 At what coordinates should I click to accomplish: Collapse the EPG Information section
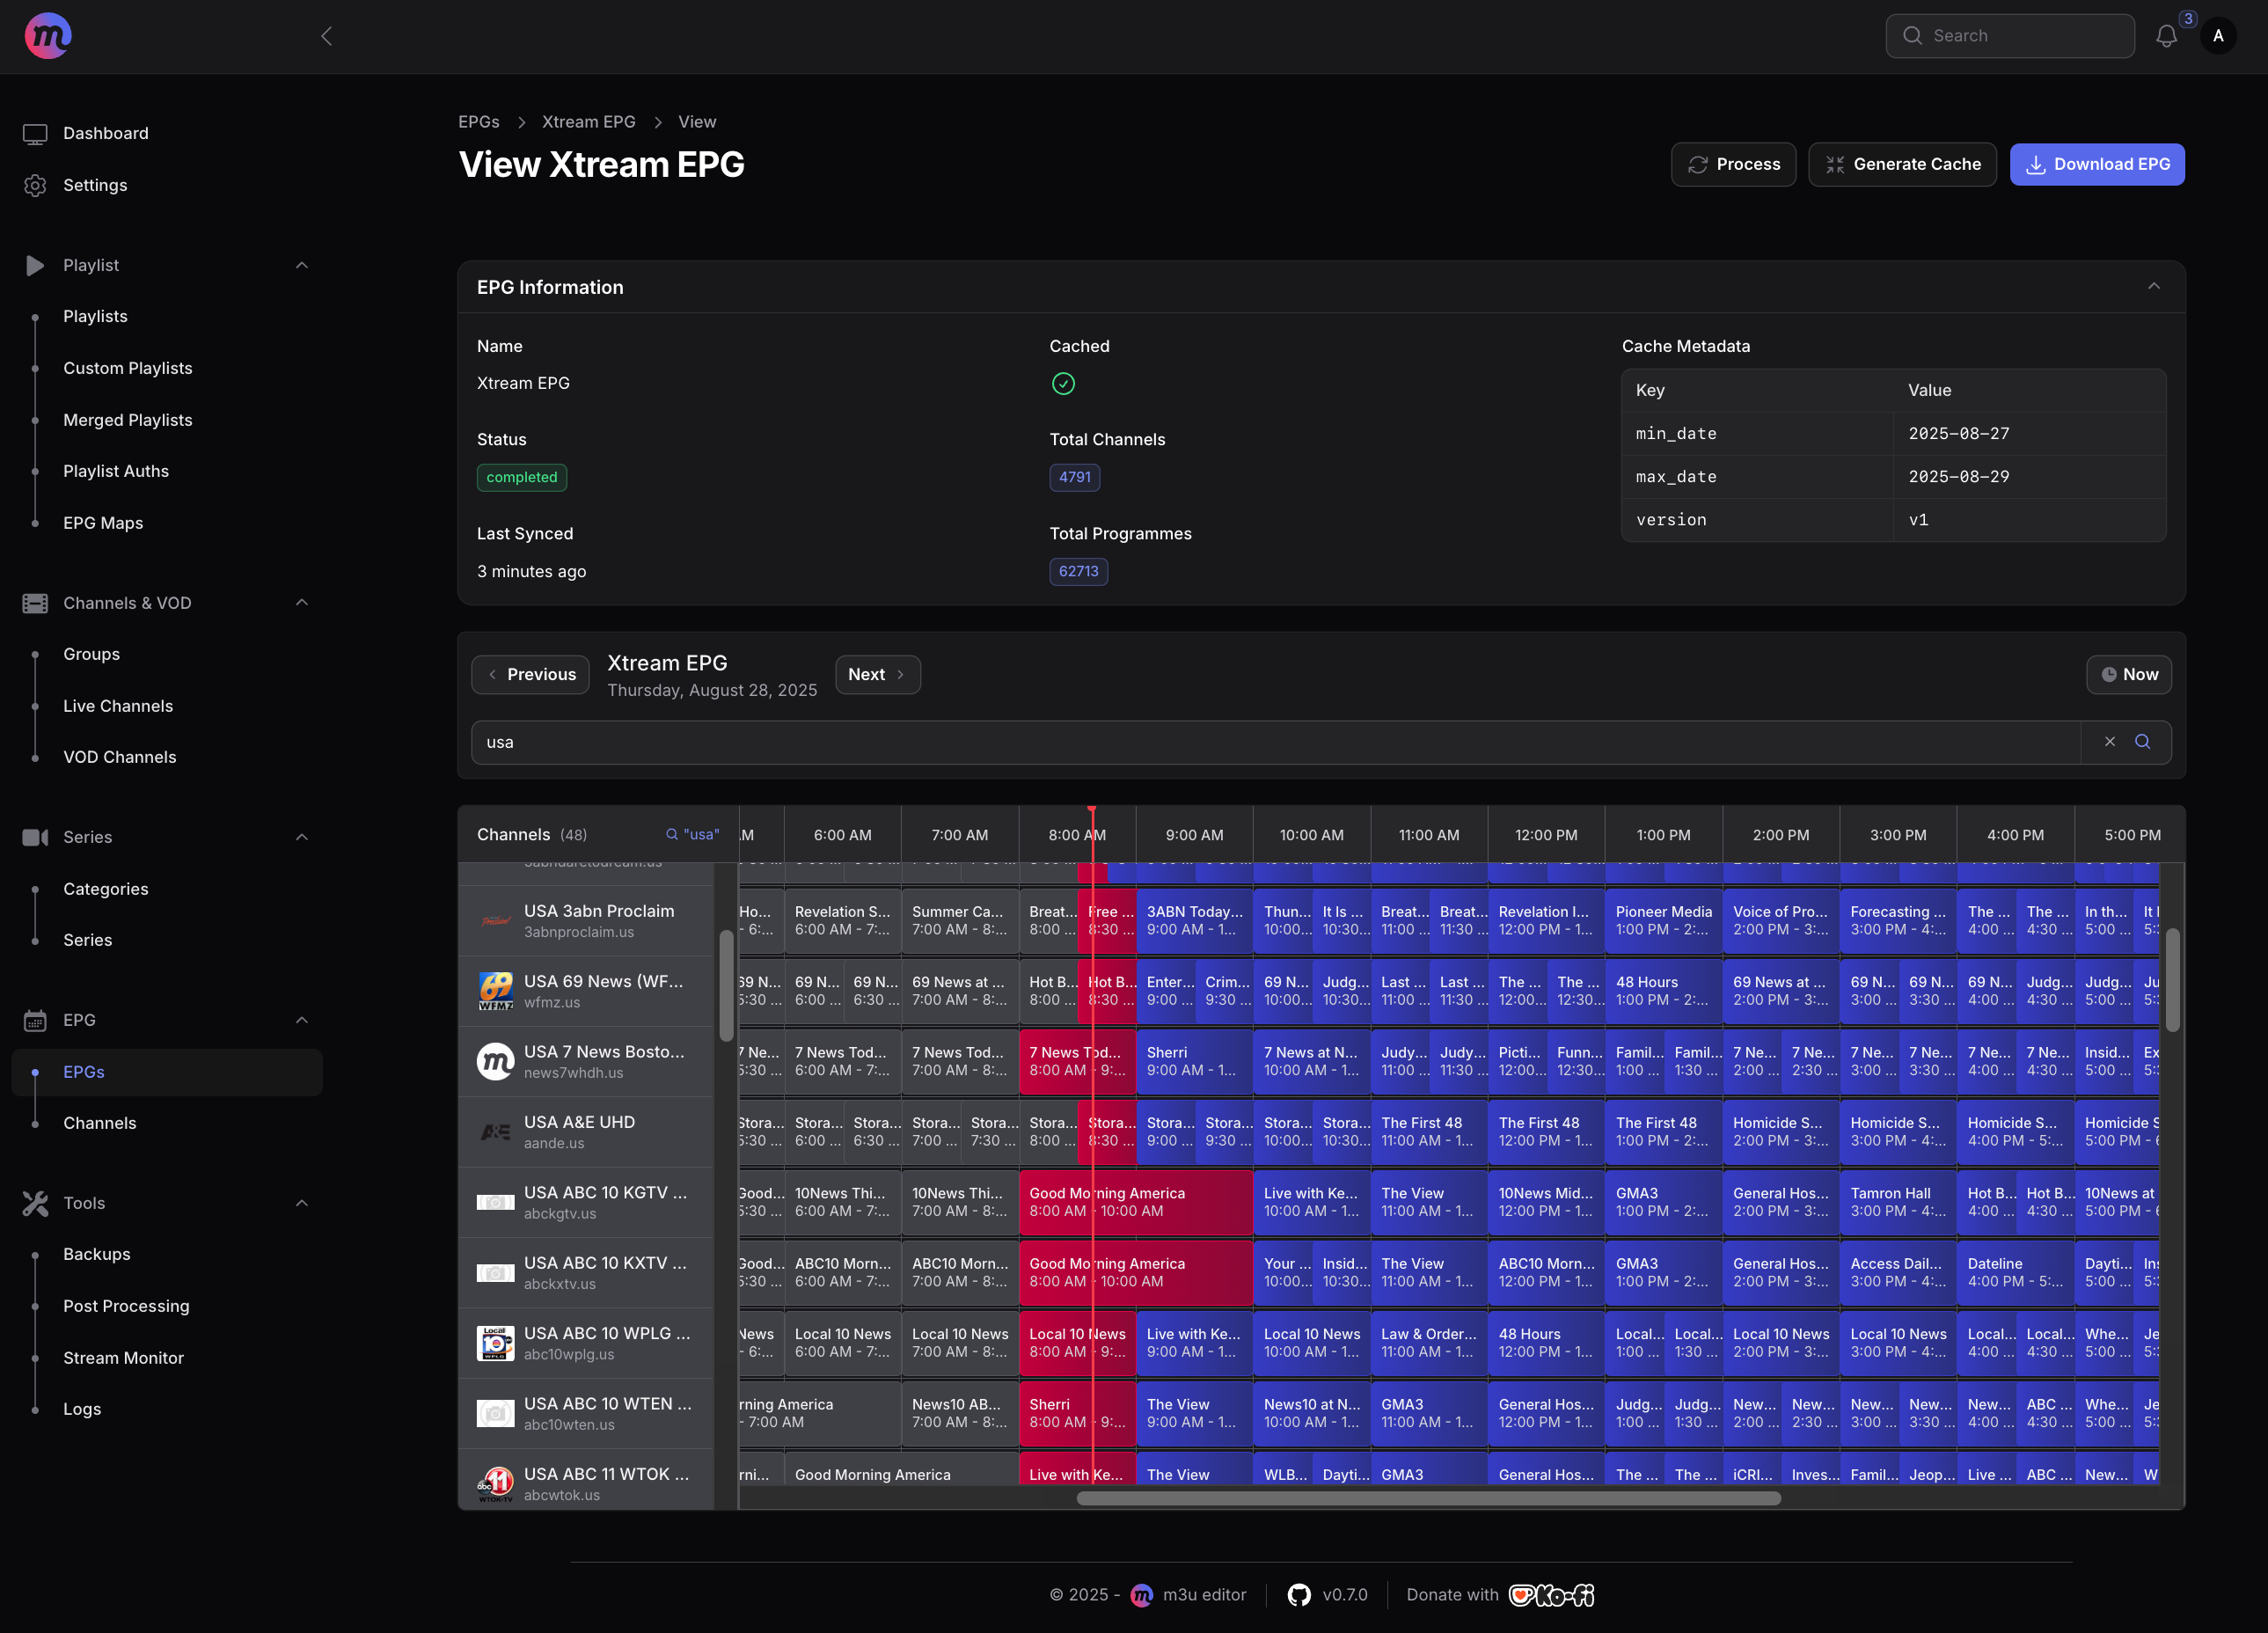(x=2153, y=287)
